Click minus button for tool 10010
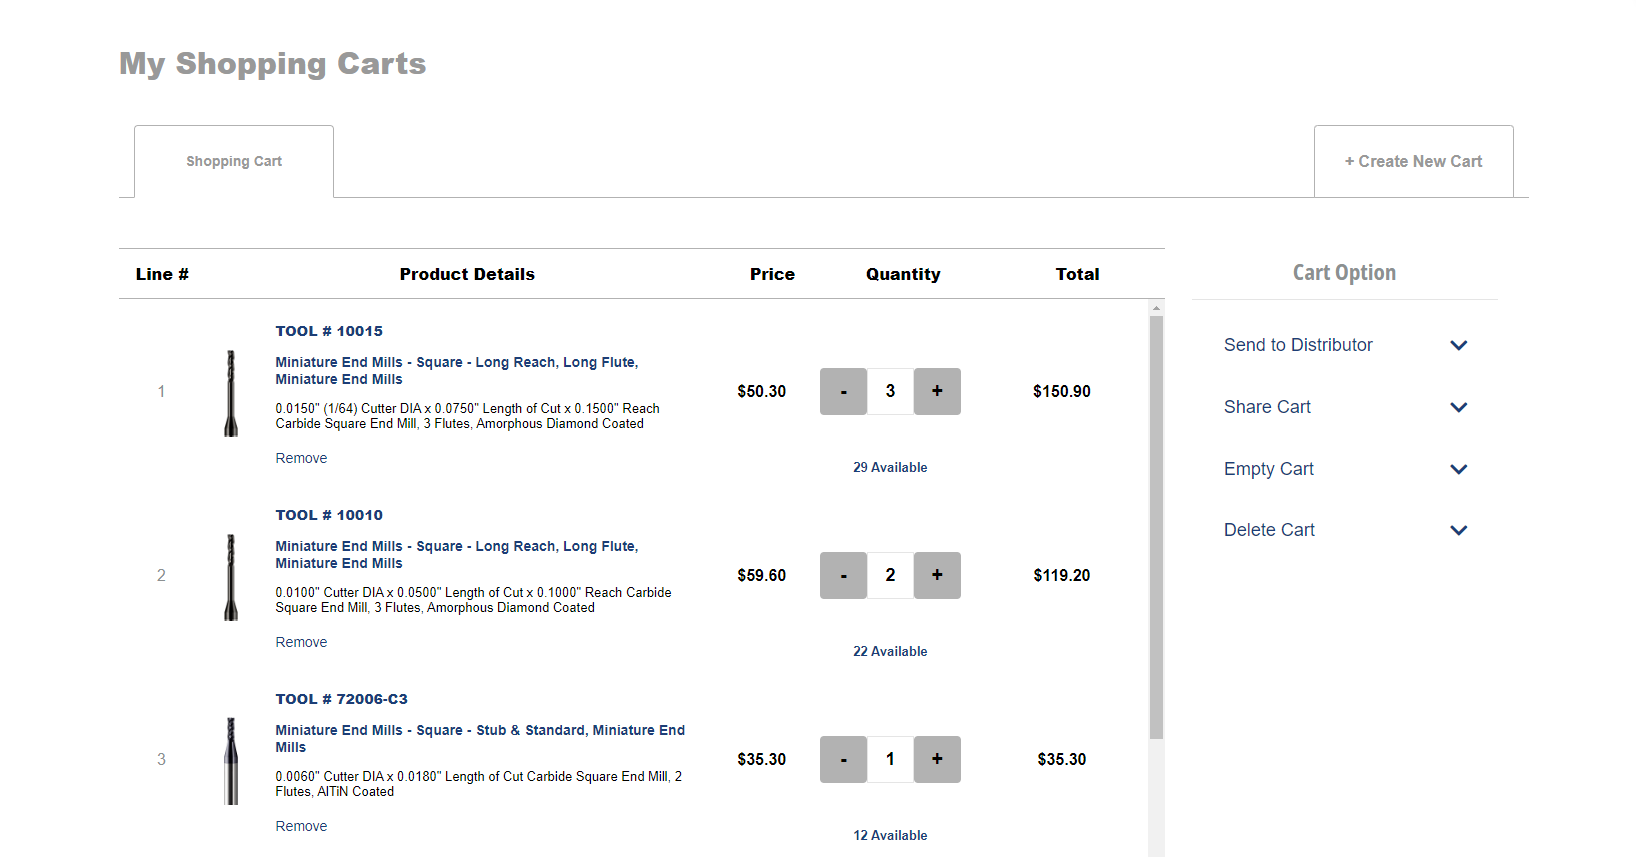This screenshot has height=857, width=1636. pyautogui.click(x=843, y=575)
